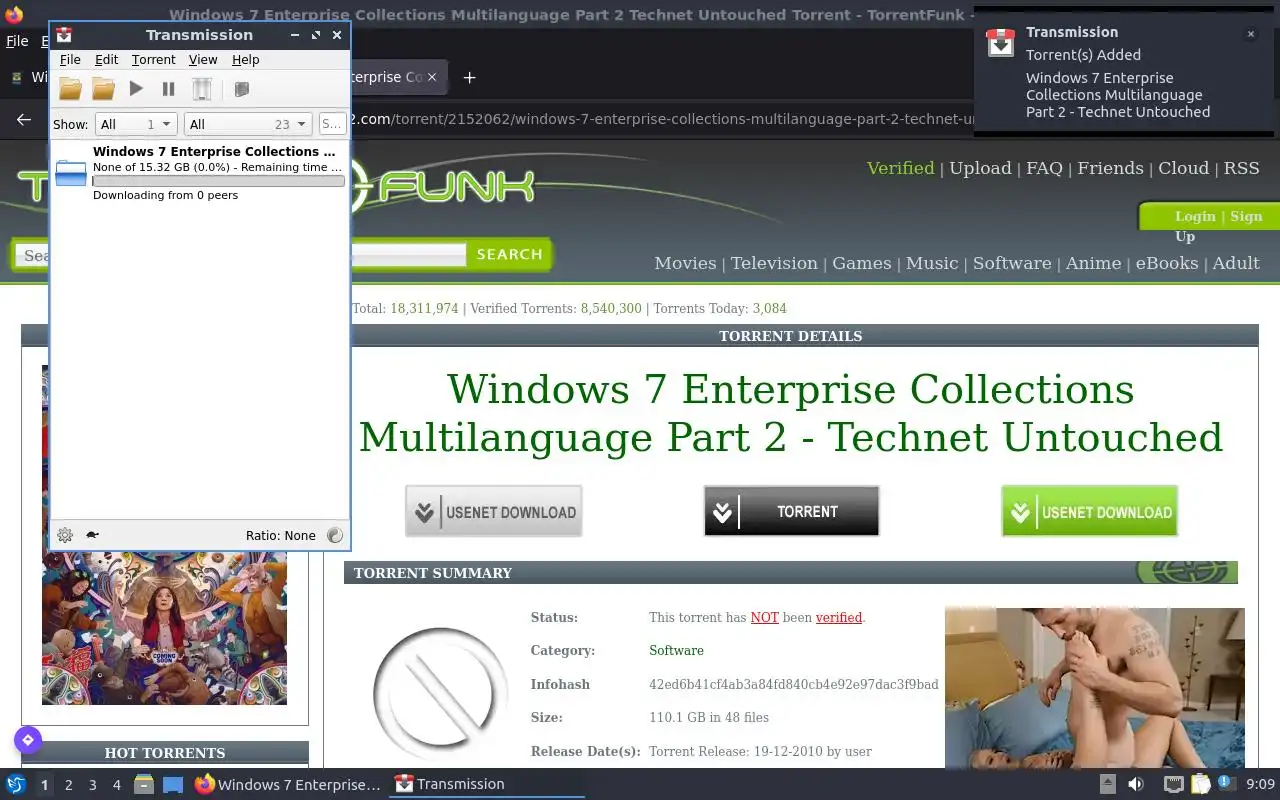
Task: Click the red 'verified' status link
Action: [838, 617]
